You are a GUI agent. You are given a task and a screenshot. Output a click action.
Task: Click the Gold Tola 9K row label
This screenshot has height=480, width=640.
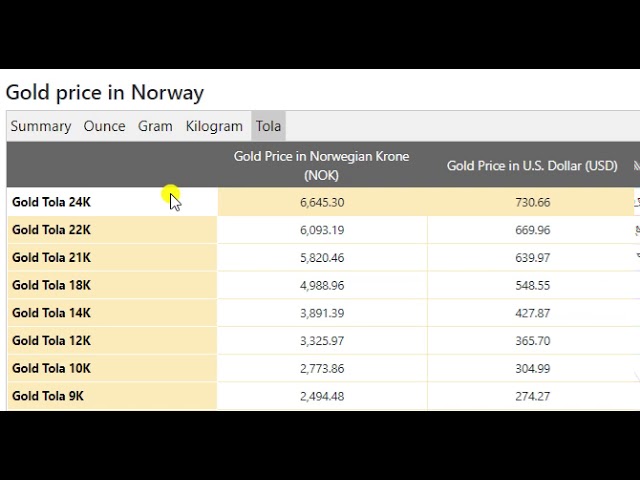[x=48, y=396]
